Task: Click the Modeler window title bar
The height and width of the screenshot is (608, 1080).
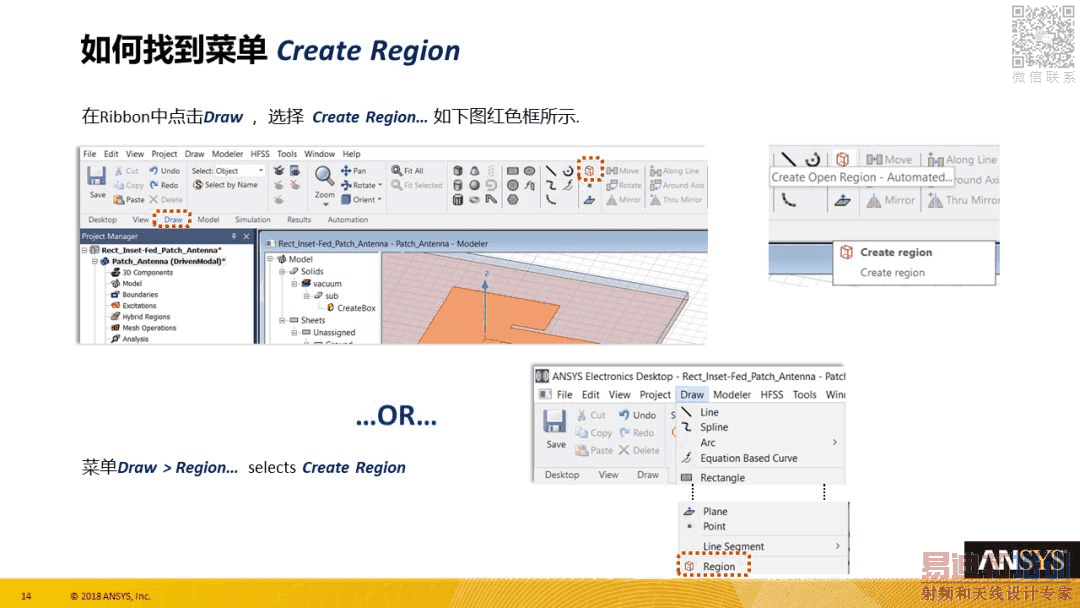Action: (486, 244)
